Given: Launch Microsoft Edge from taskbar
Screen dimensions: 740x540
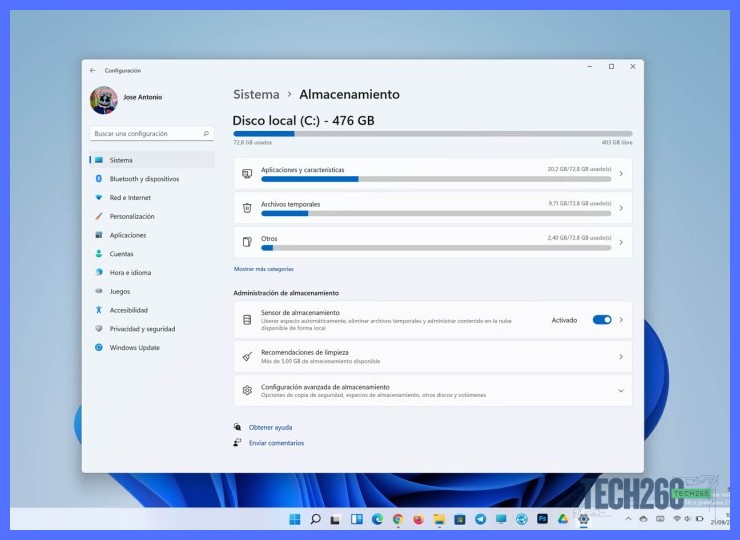Looking at the screenshot, I should point(377,519).
